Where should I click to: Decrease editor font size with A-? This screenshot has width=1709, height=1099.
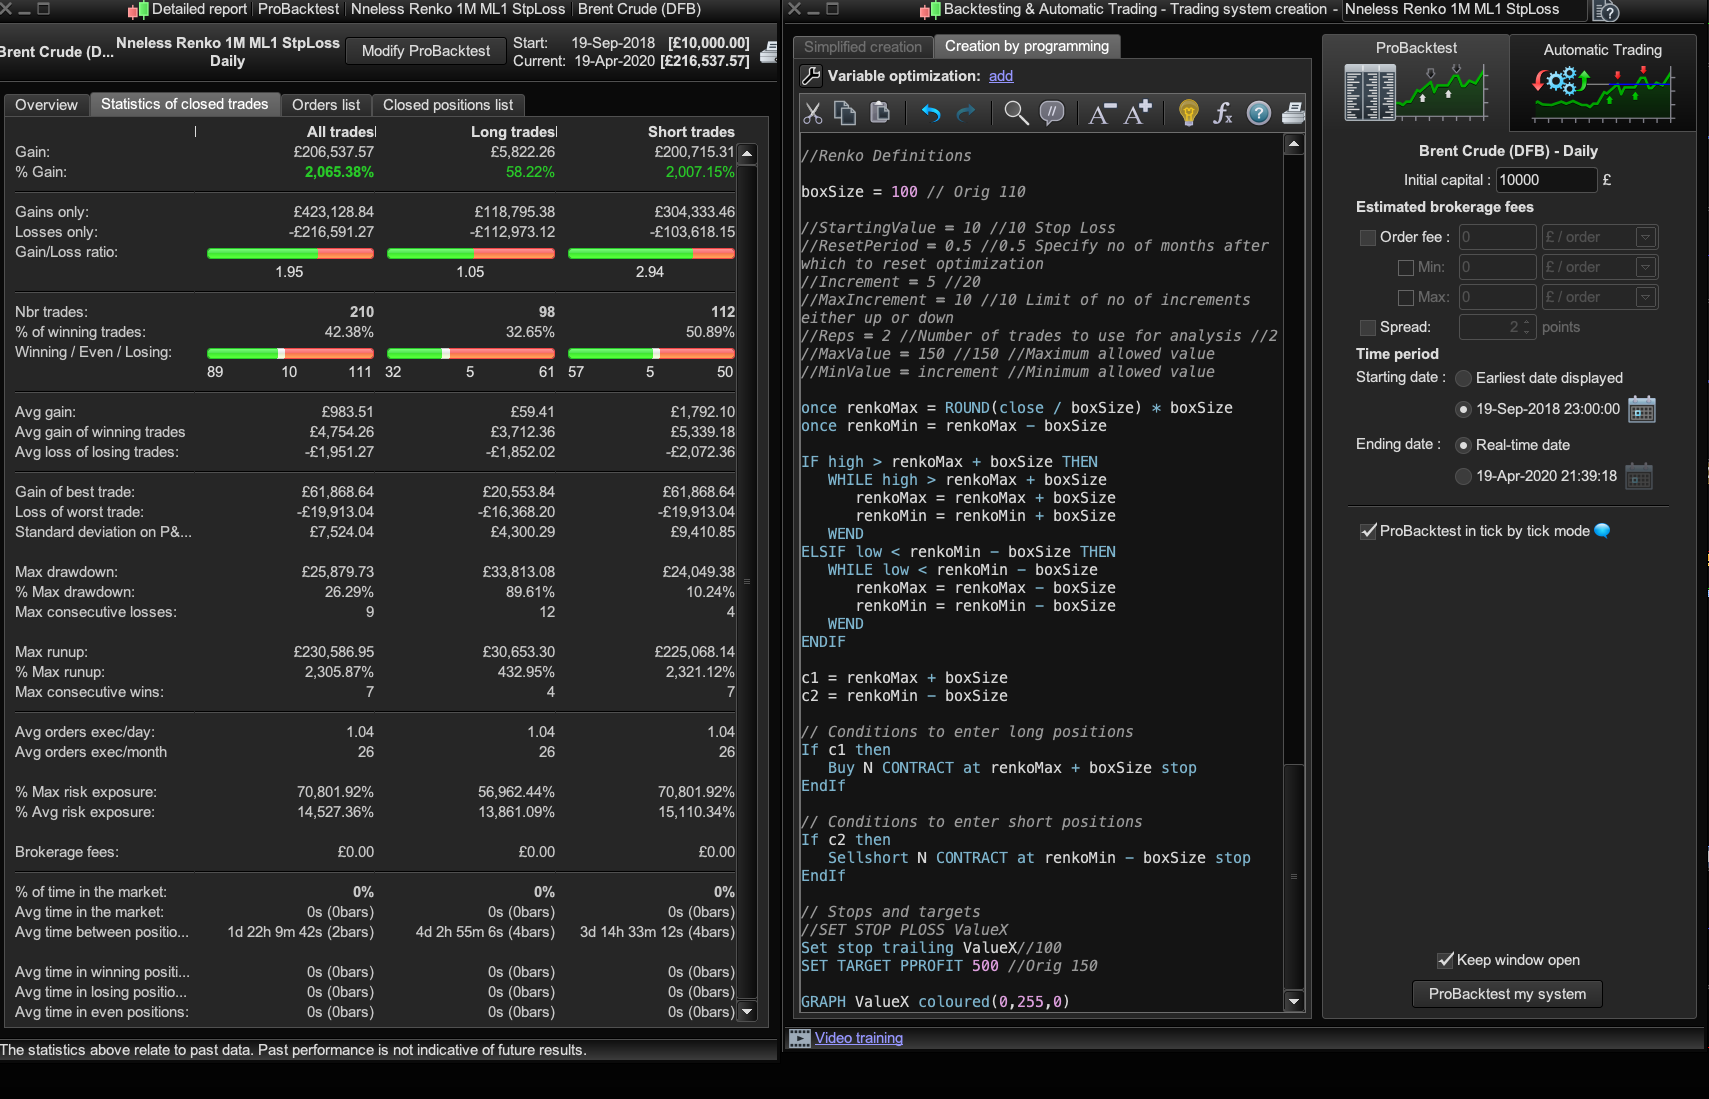click(x=1101, y=113)
